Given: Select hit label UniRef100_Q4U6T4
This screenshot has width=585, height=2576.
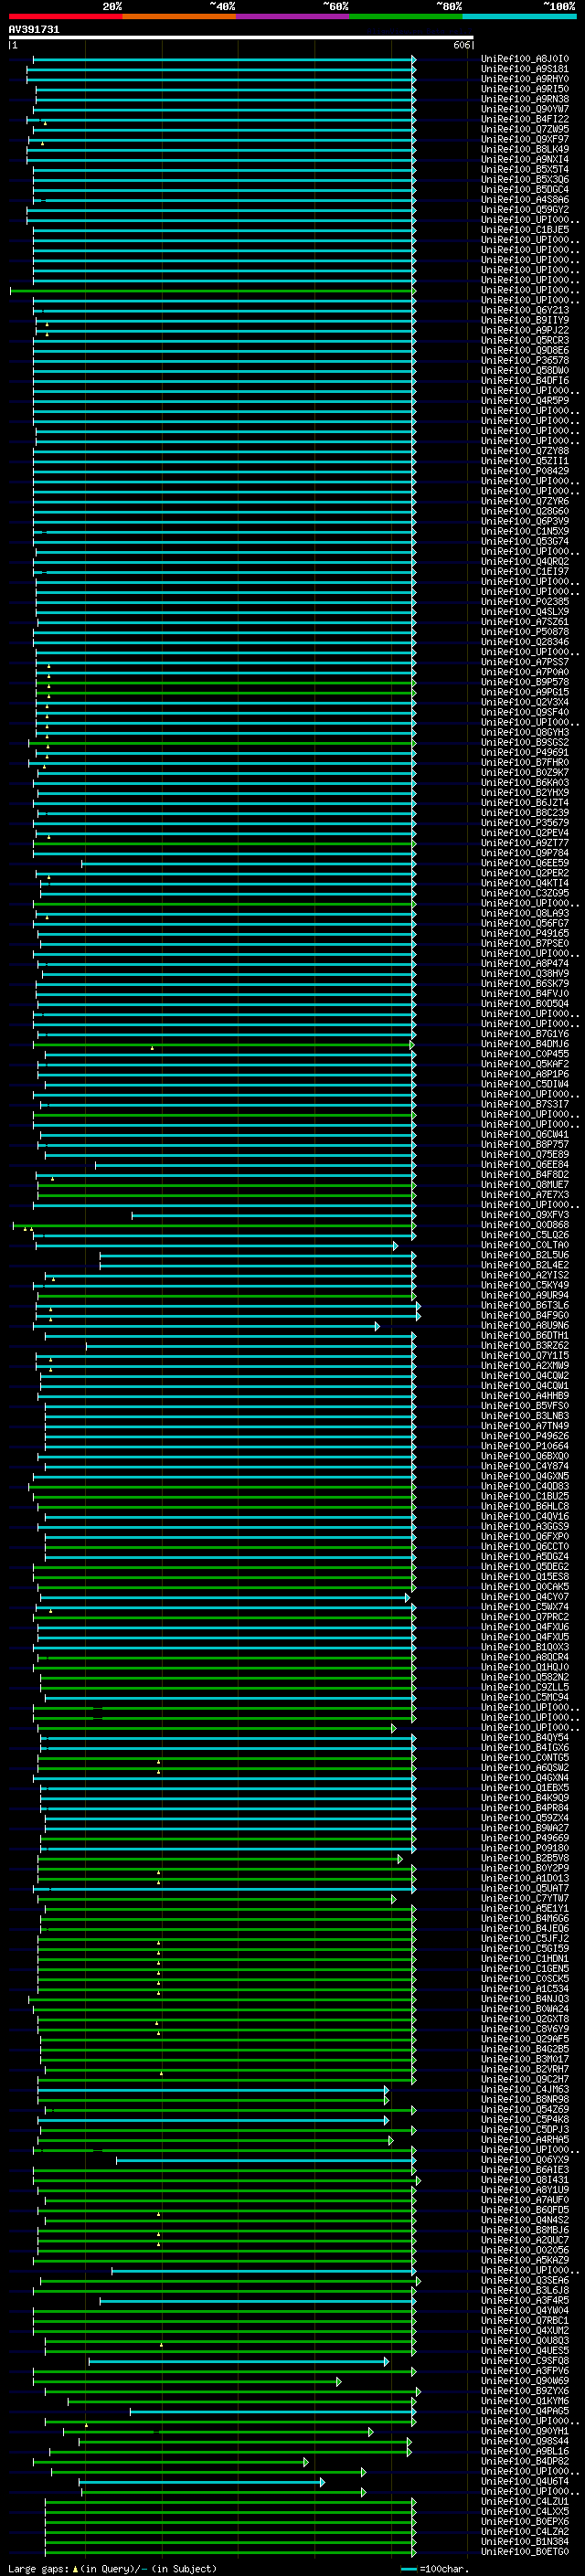Looking at the screenshot, I should (x=525, y=2481).
